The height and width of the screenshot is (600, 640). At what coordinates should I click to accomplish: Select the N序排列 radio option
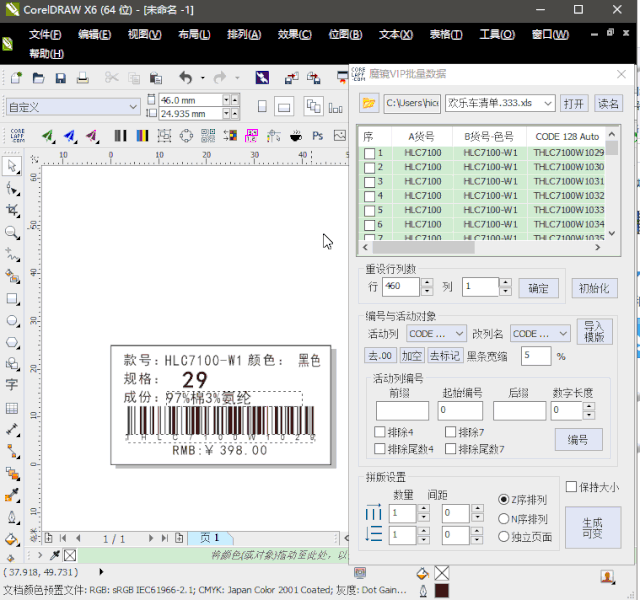(504, 519)
